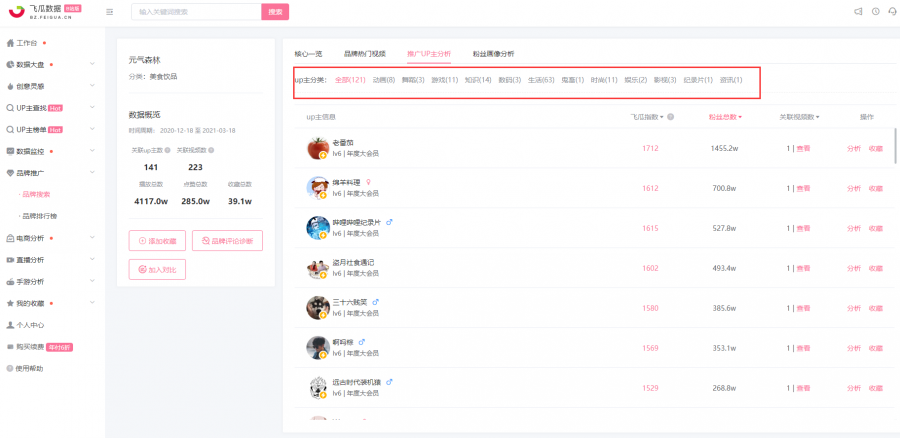Screen dimensions: 900x438
Task: Open 品牌排行榜 in the sidebar
Action: 39,216
